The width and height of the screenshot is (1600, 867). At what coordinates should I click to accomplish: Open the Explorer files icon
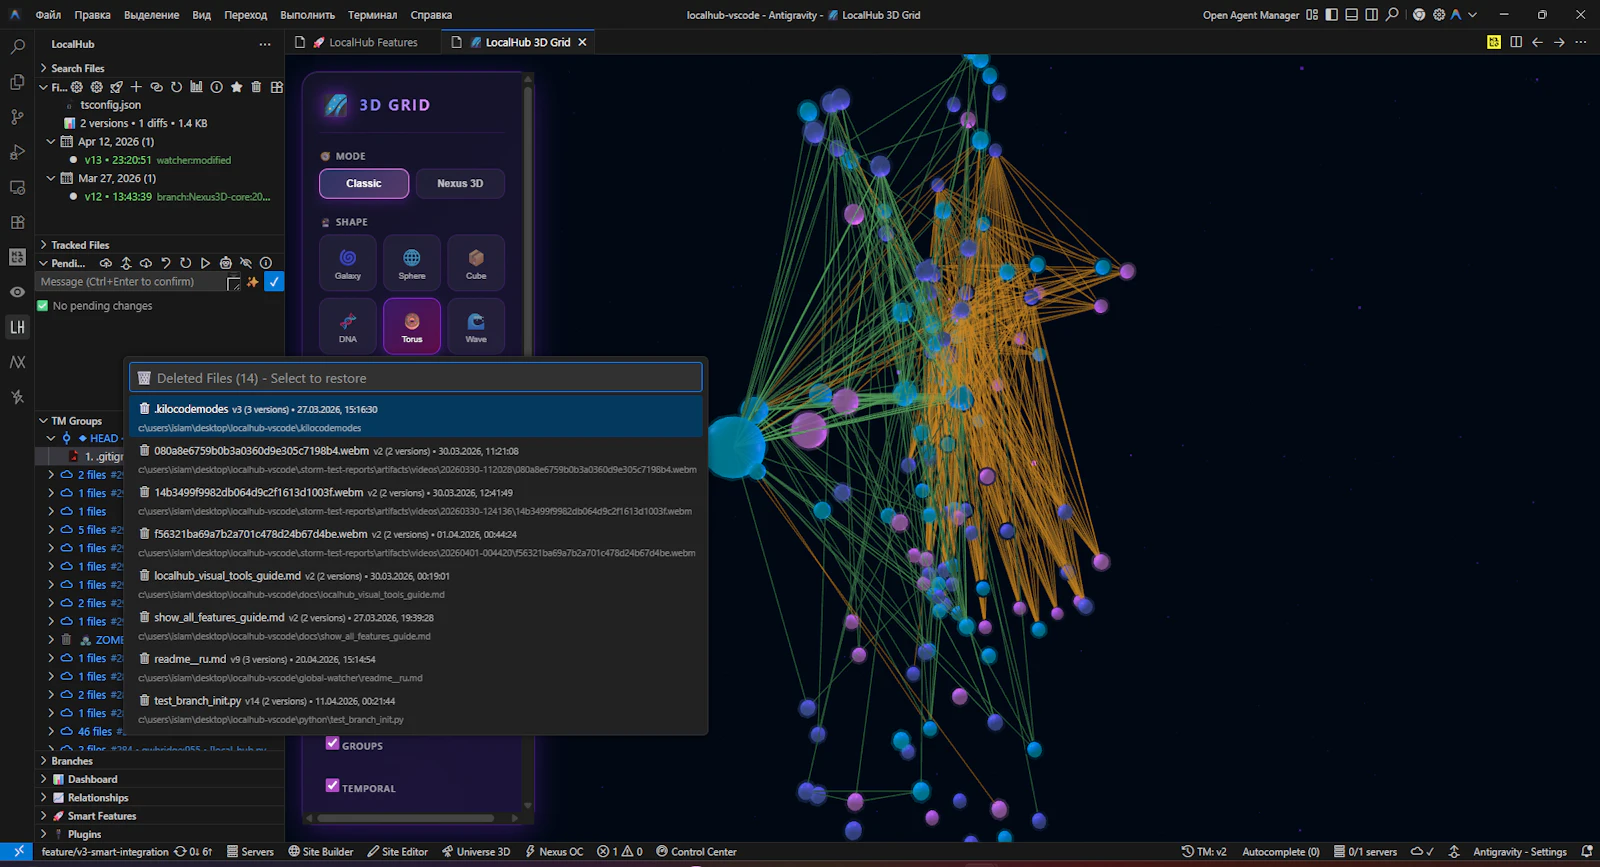[x=17, y=82]
